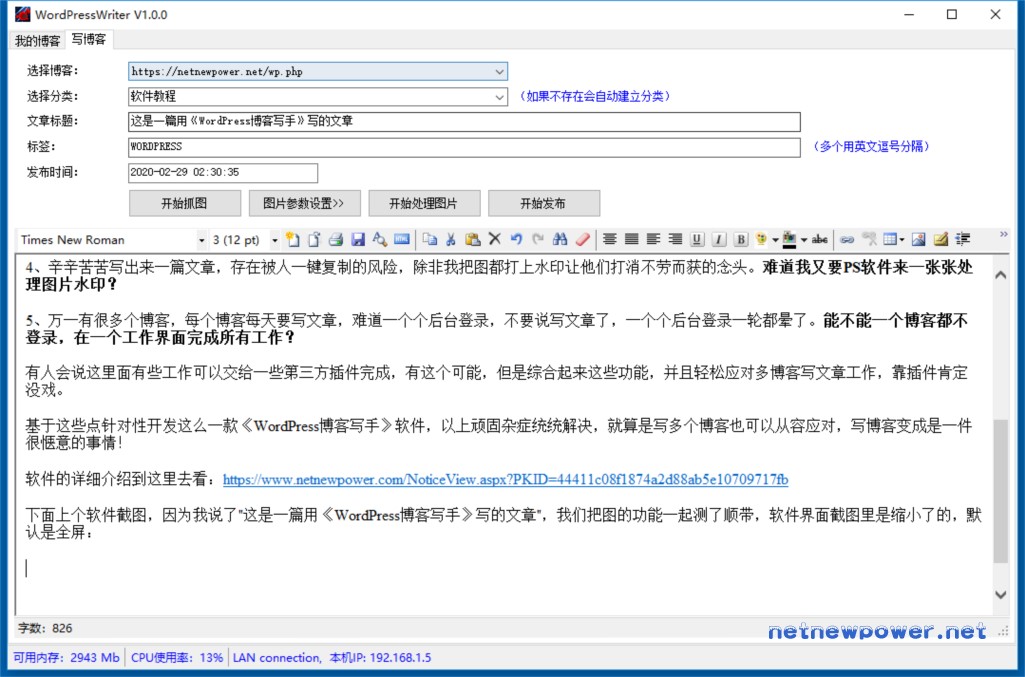Switch to HTML source view icon
The height and width of the screenshot is (677, 1025).
(402, 239)
